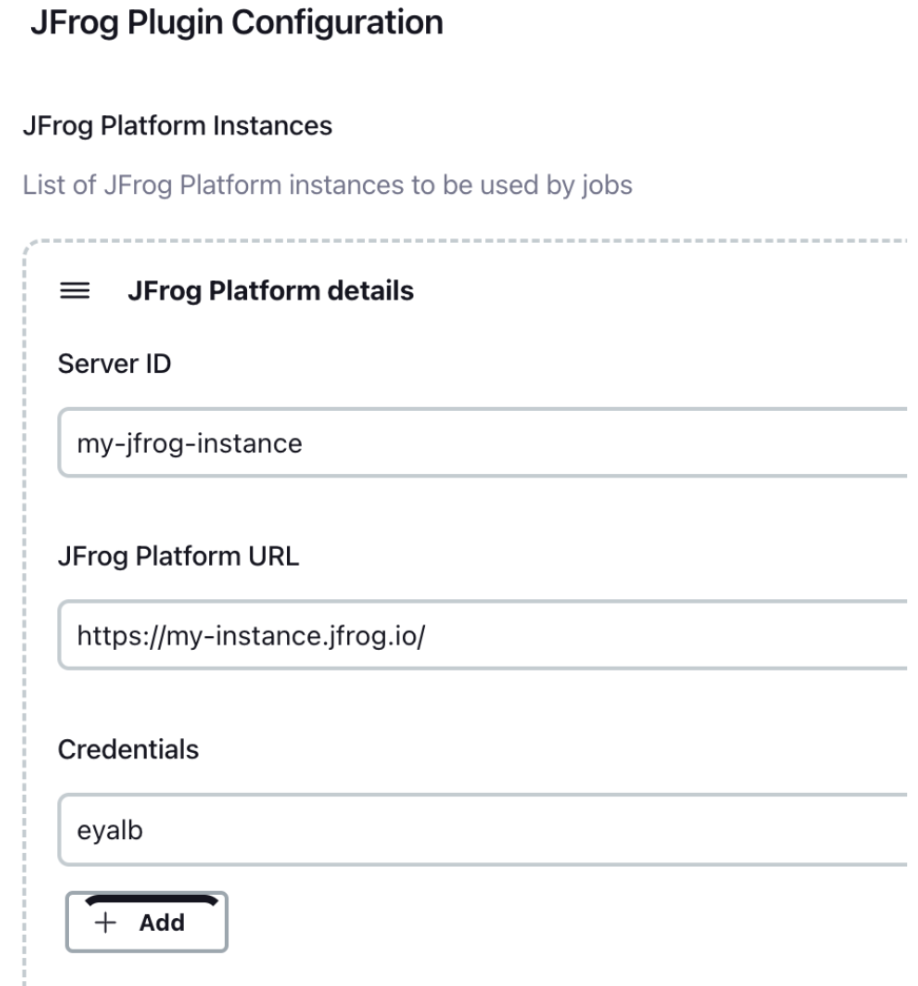Viewport: 918px width, 986px height.
Task: Click the JFrog Platform Instances section title
Action: 177,127
